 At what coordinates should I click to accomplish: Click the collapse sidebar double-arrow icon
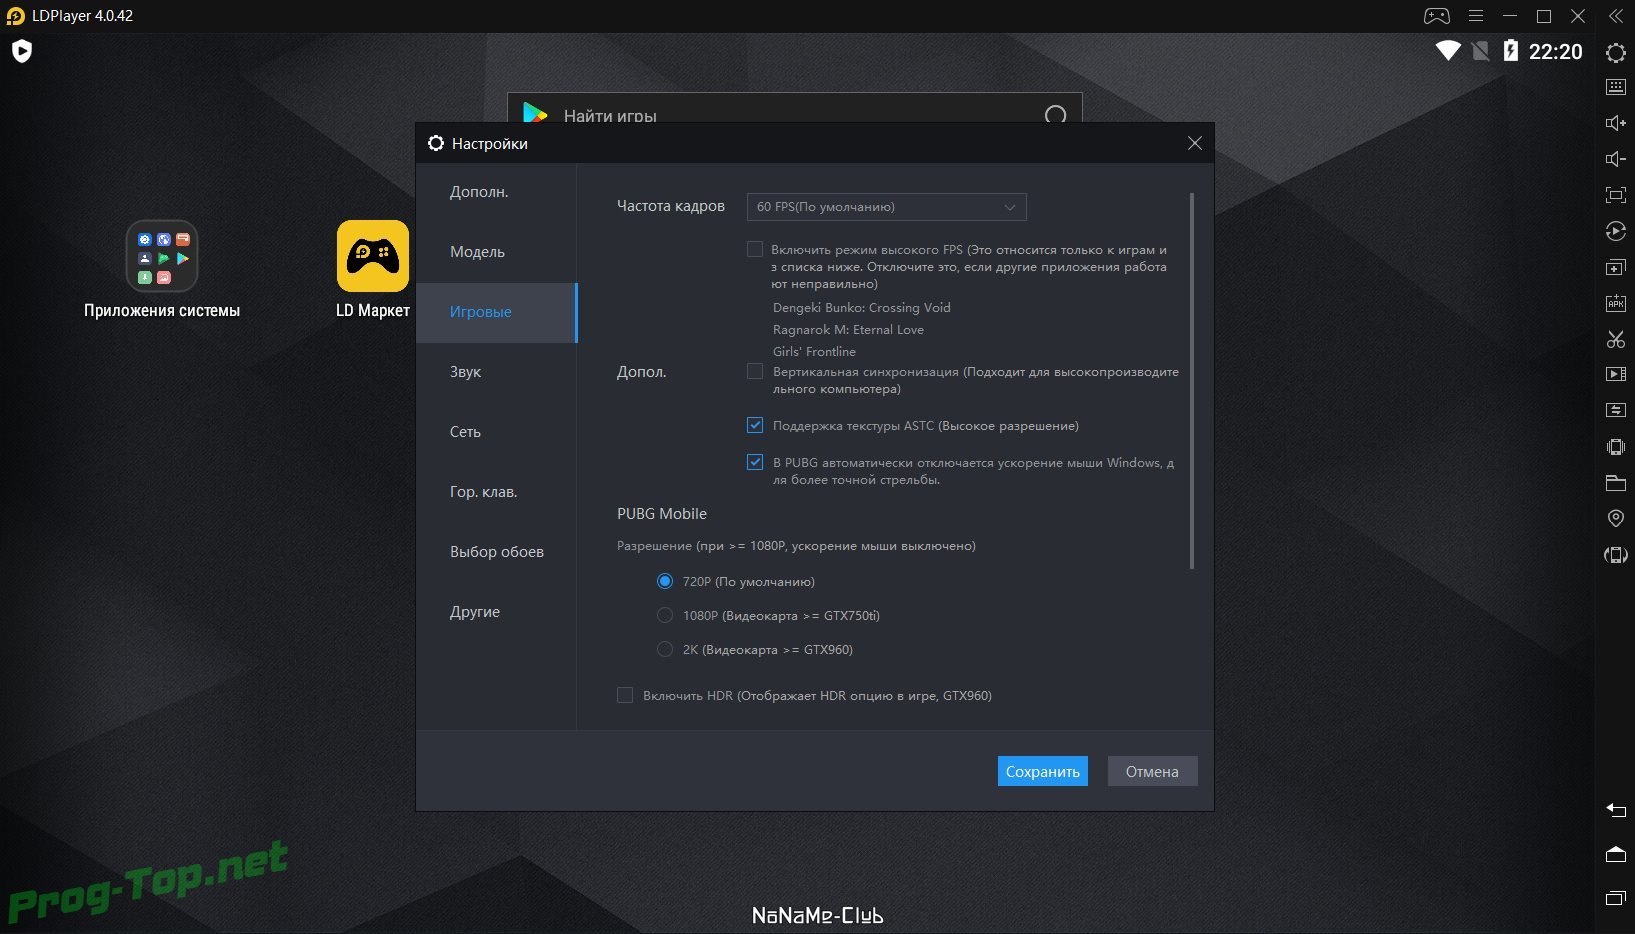click(1615, 16)
